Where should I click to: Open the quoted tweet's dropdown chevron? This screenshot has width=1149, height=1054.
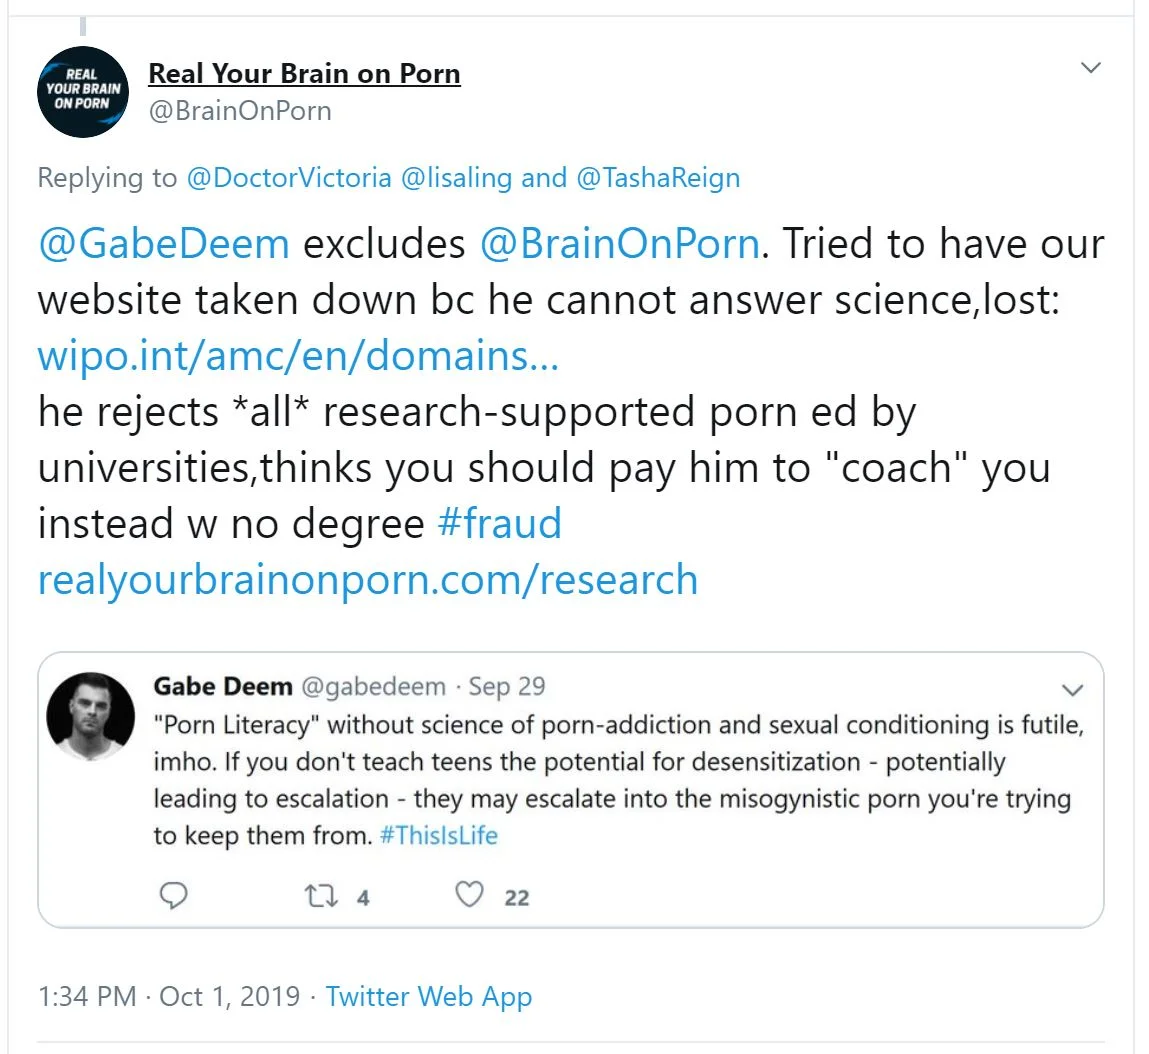1072,690
